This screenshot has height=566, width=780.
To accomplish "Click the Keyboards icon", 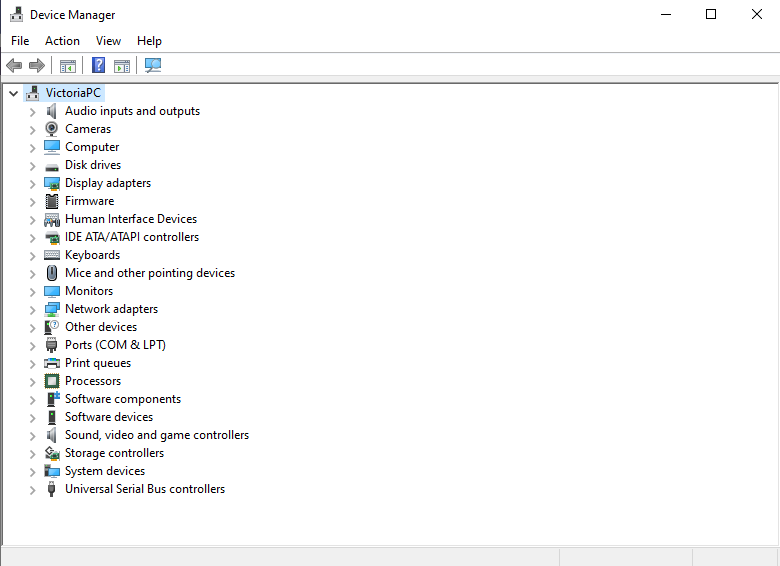I will tap(52, 255).
